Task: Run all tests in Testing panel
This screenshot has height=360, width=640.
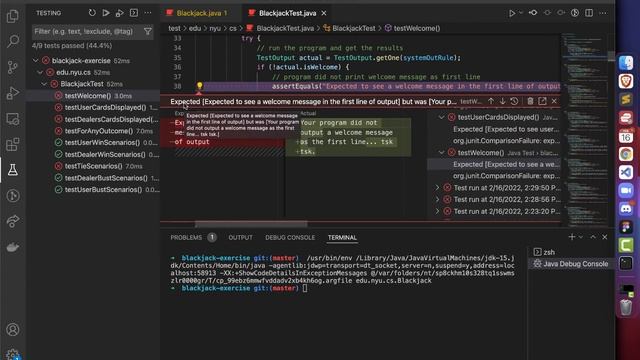Action: pyautogui.click(x=106, y=13)
